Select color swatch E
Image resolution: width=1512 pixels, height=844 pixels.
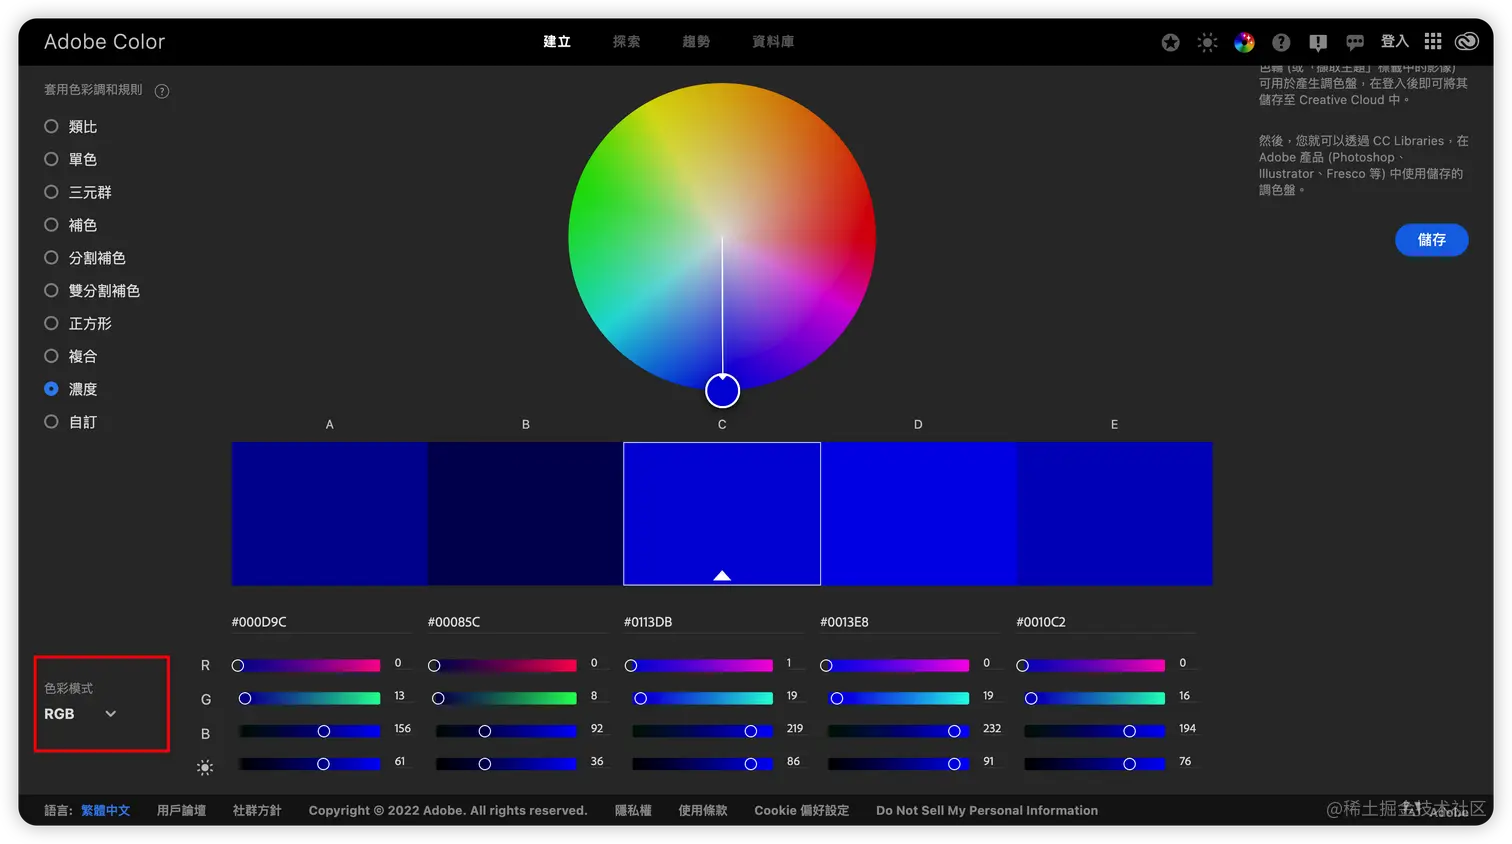coord(1114,514)
